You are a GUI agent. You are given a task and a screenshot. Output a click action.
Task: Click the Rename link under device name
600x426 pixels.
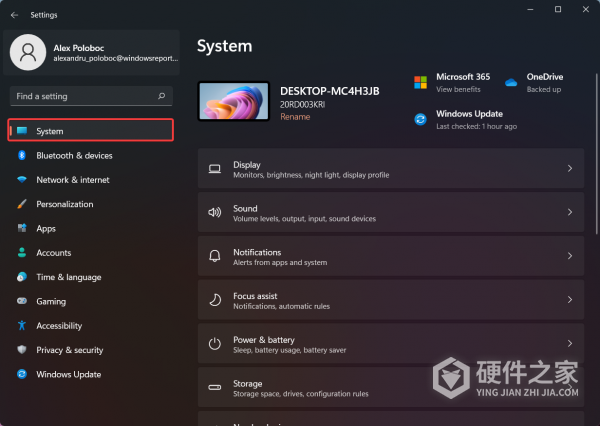(295, 117)
